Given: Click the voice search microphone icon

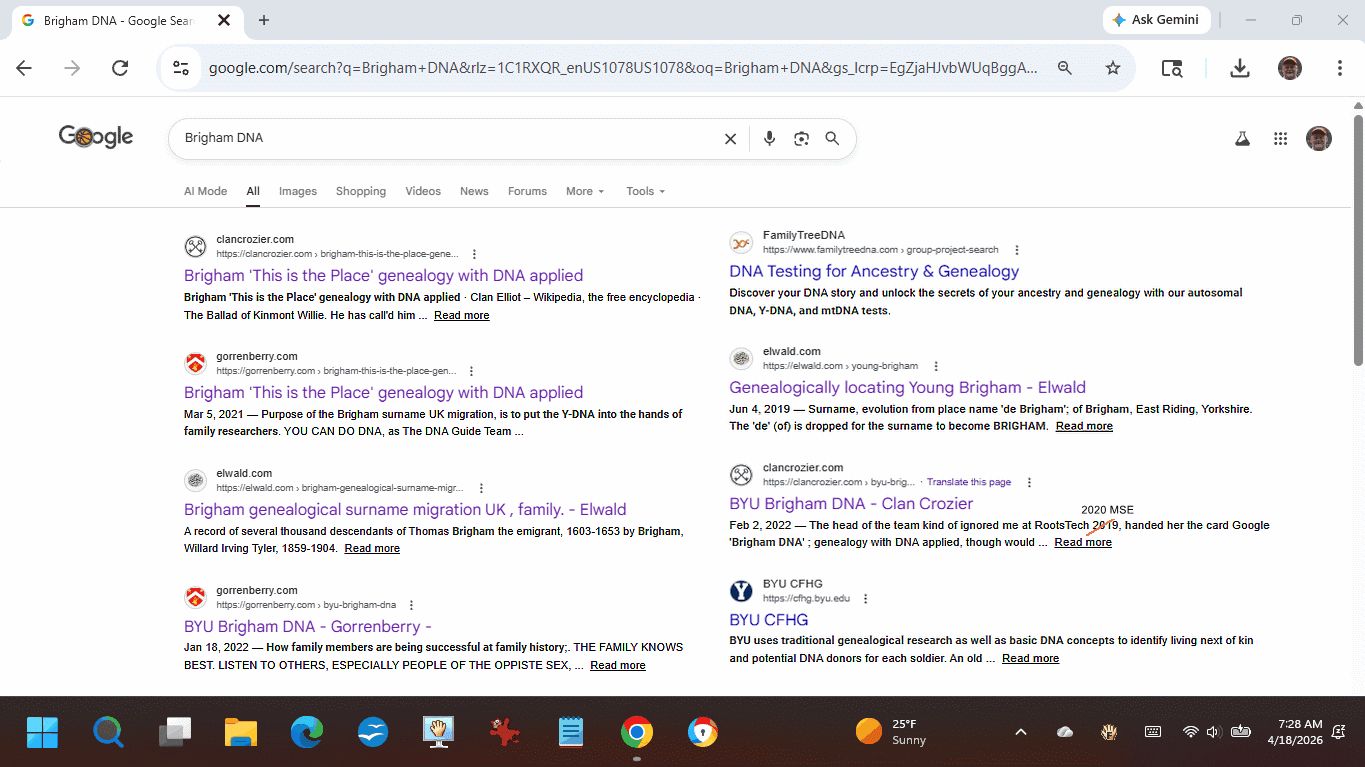Looking at the screenshot, I should point(769,139).
